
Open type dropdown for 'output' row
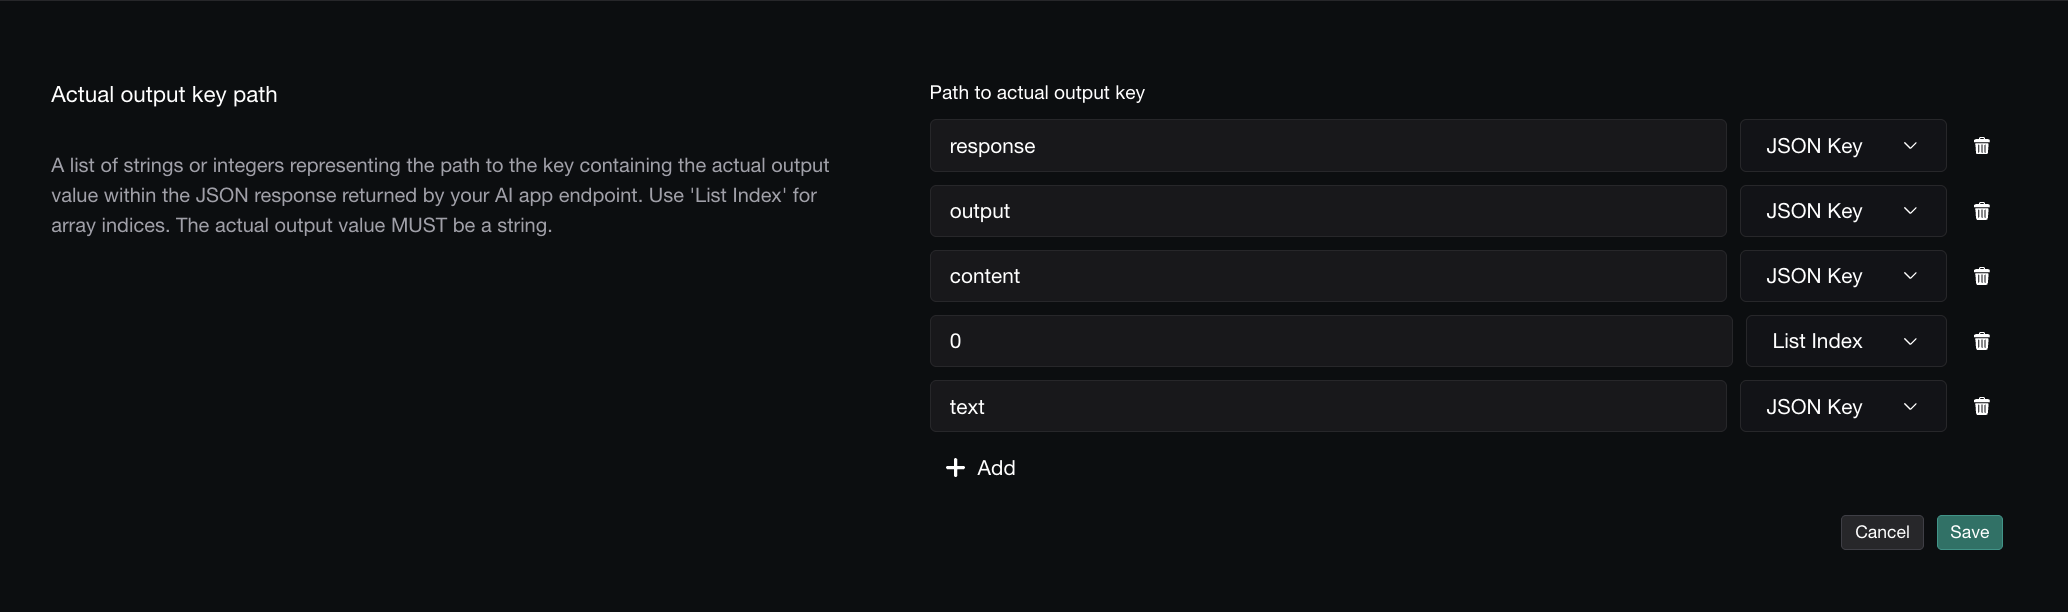1842,211
